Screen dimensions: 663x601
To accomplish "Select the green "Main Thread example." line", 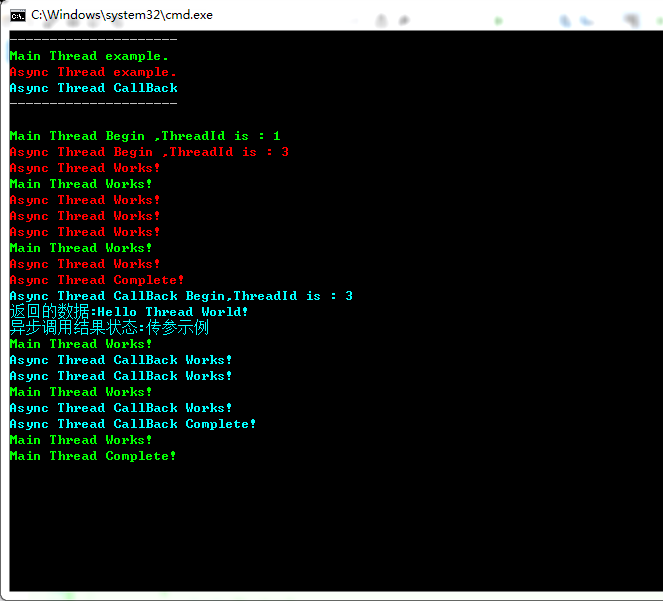I will (89, 56).
